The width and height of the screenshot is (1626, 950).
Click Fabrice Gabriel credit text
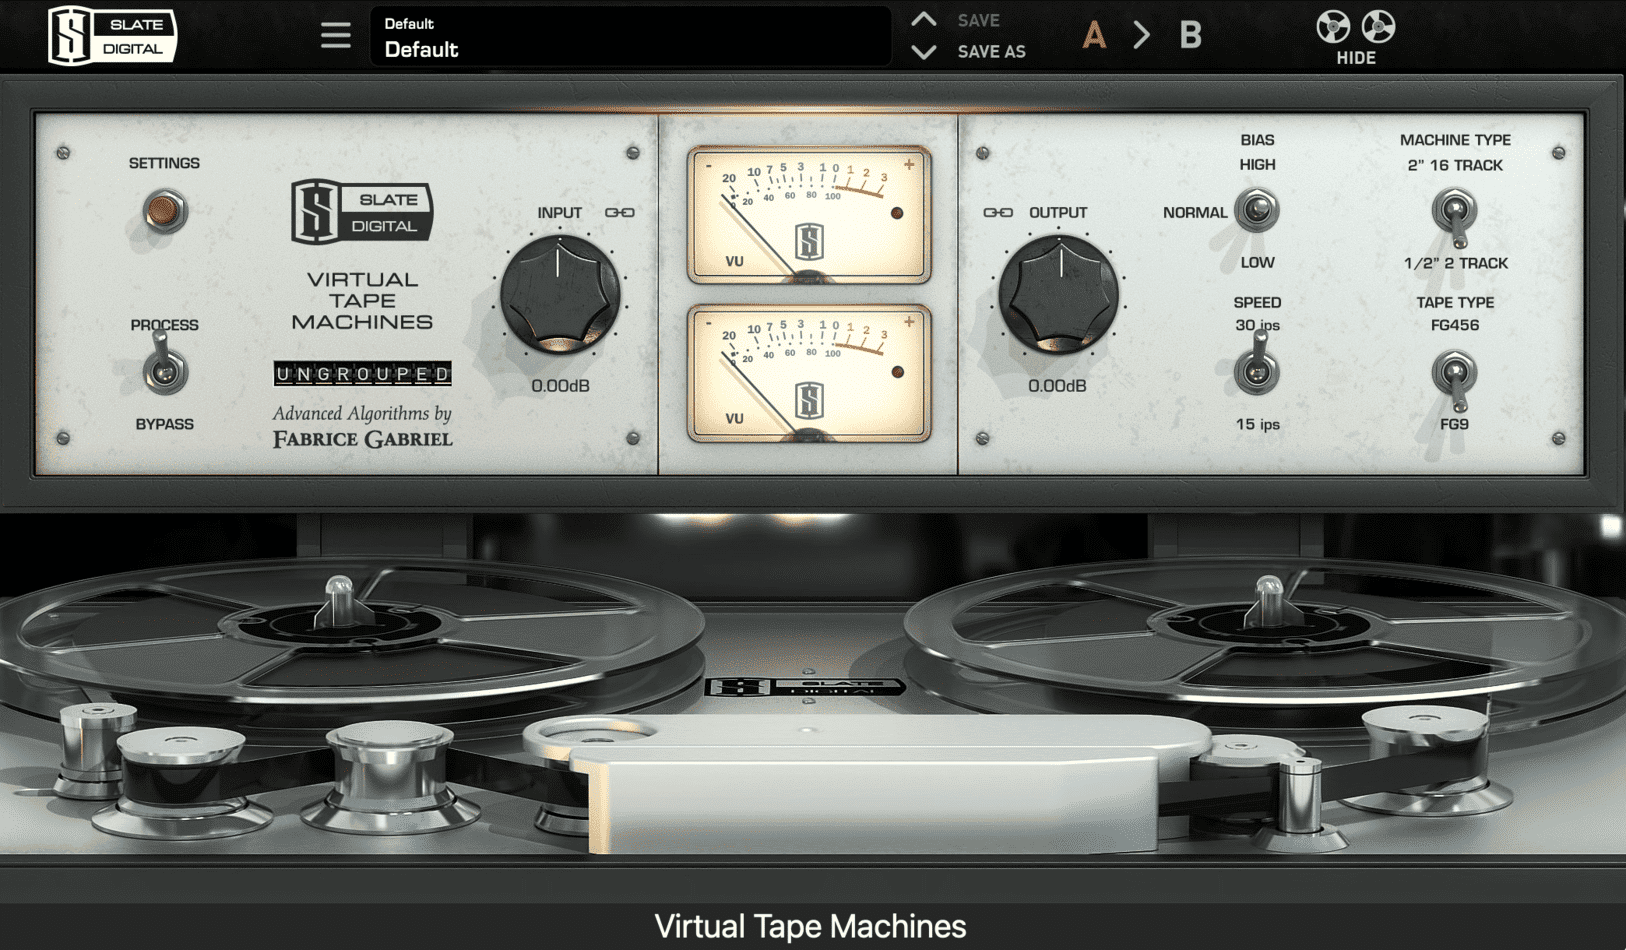click(x=363, y=439)
